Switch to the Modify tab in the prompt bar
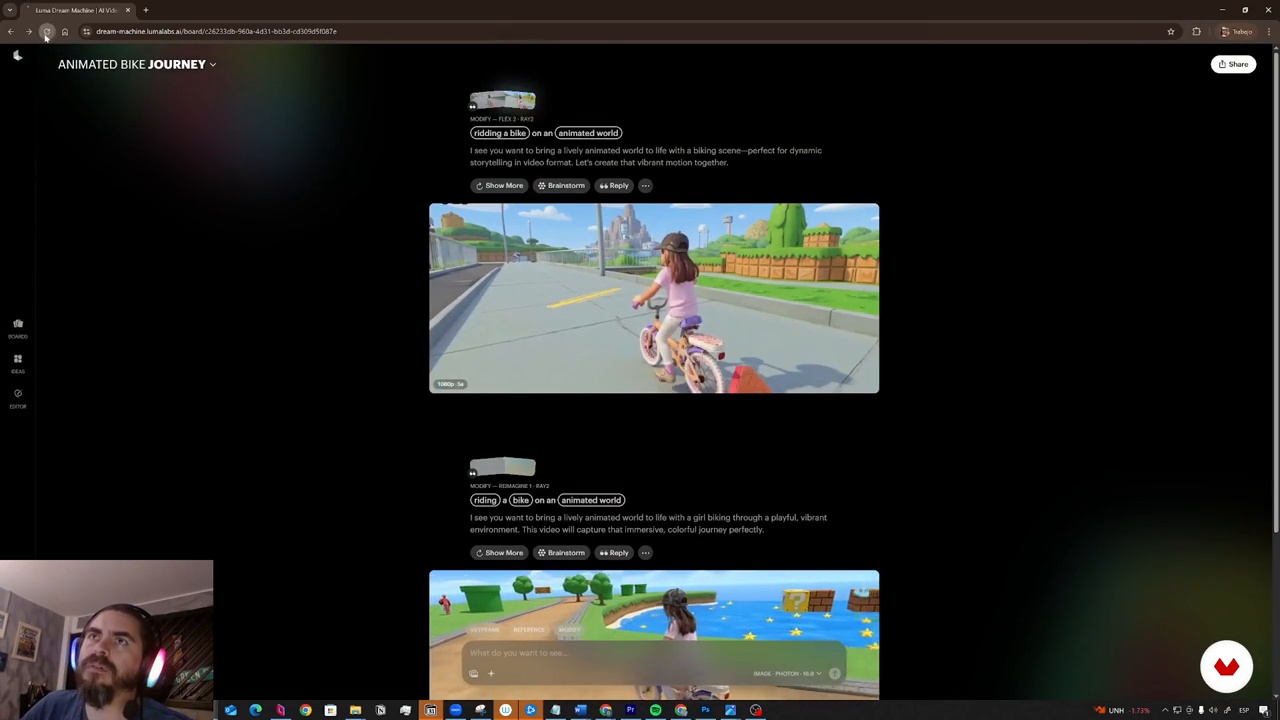This screenshot has width=1280, height=720. click(569, 630)
